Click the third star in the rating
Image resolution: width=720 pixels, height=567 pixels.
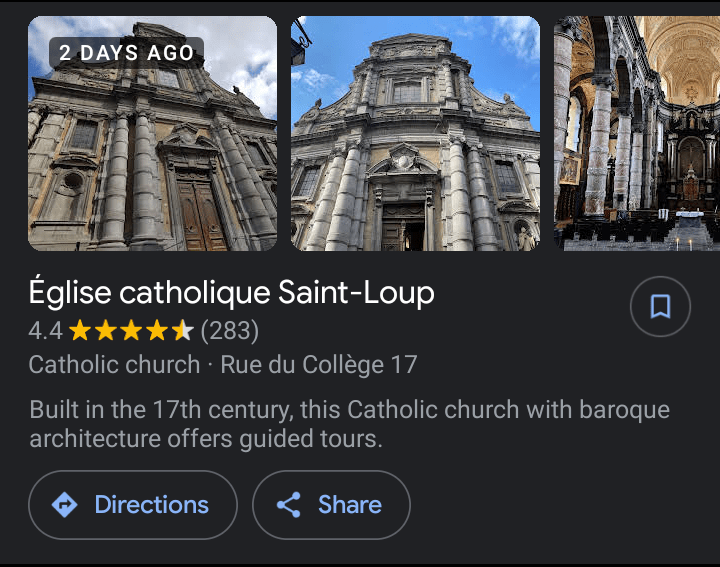click(x=132, y=330)
